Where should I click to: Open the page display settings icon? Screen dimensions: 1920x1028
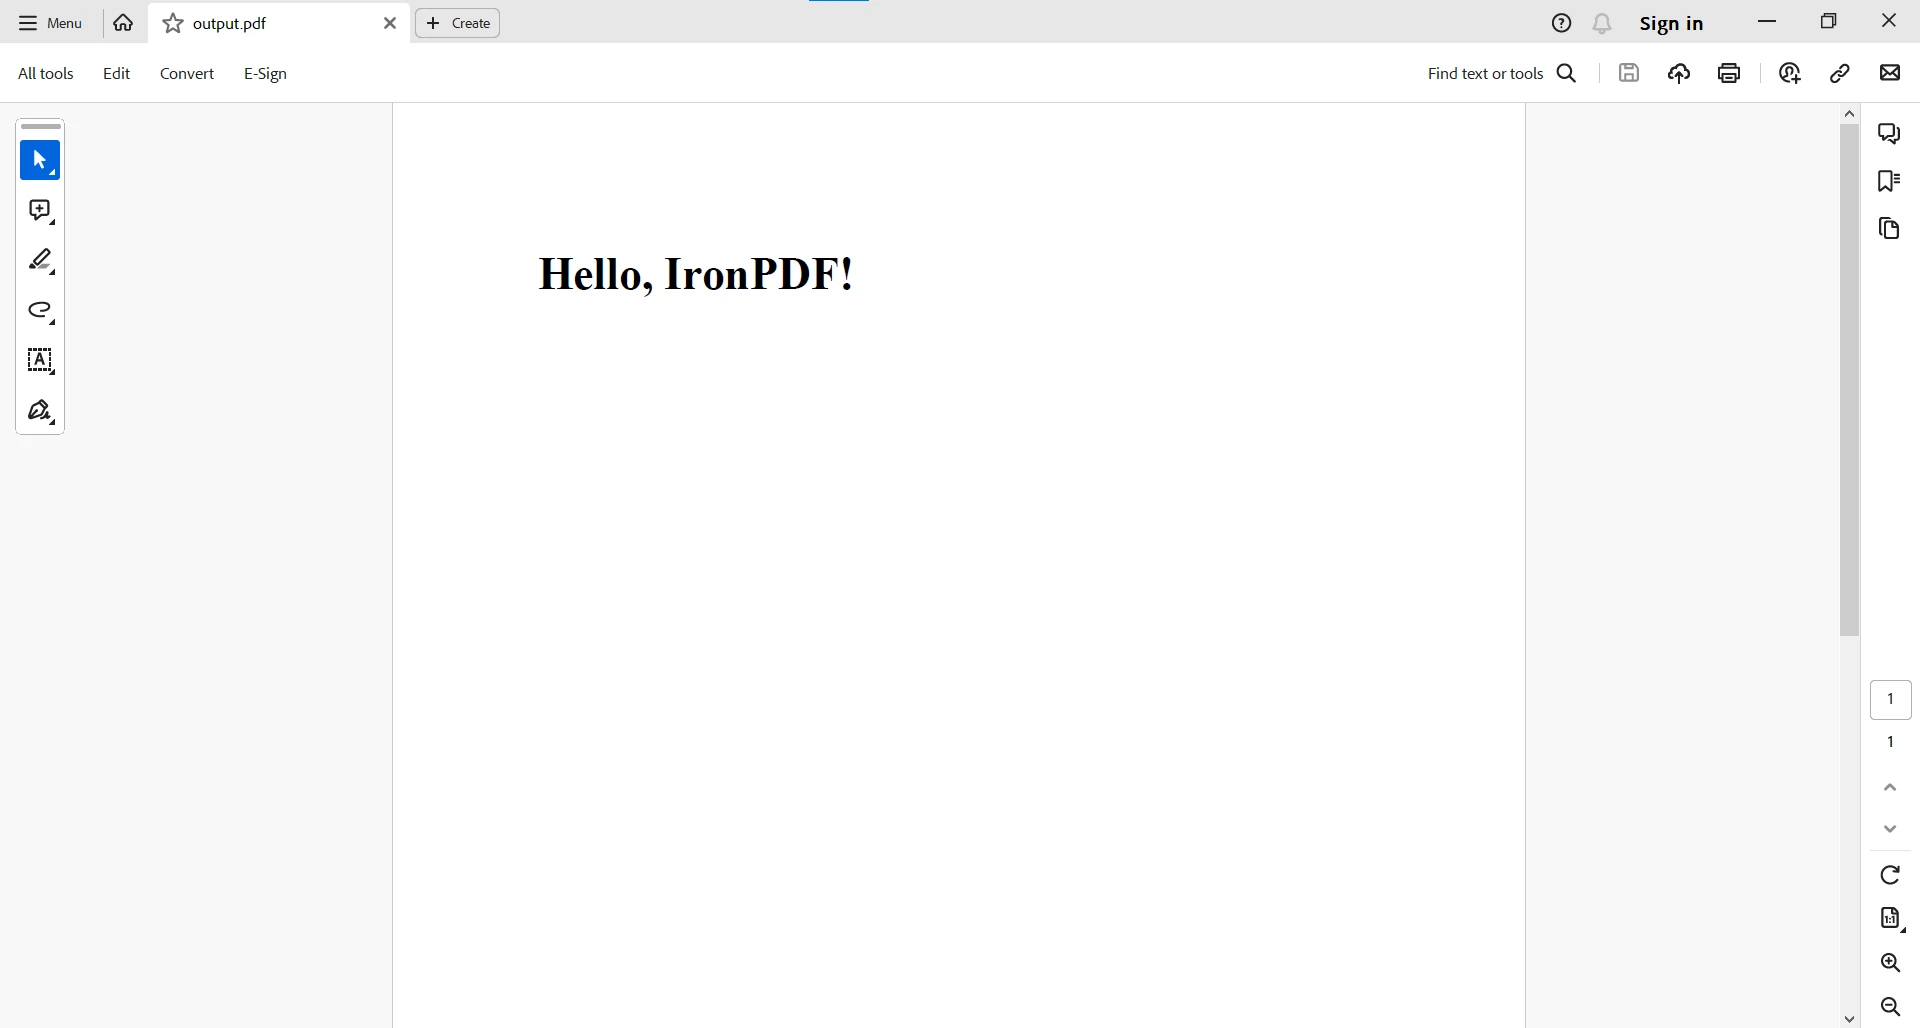1891,919
